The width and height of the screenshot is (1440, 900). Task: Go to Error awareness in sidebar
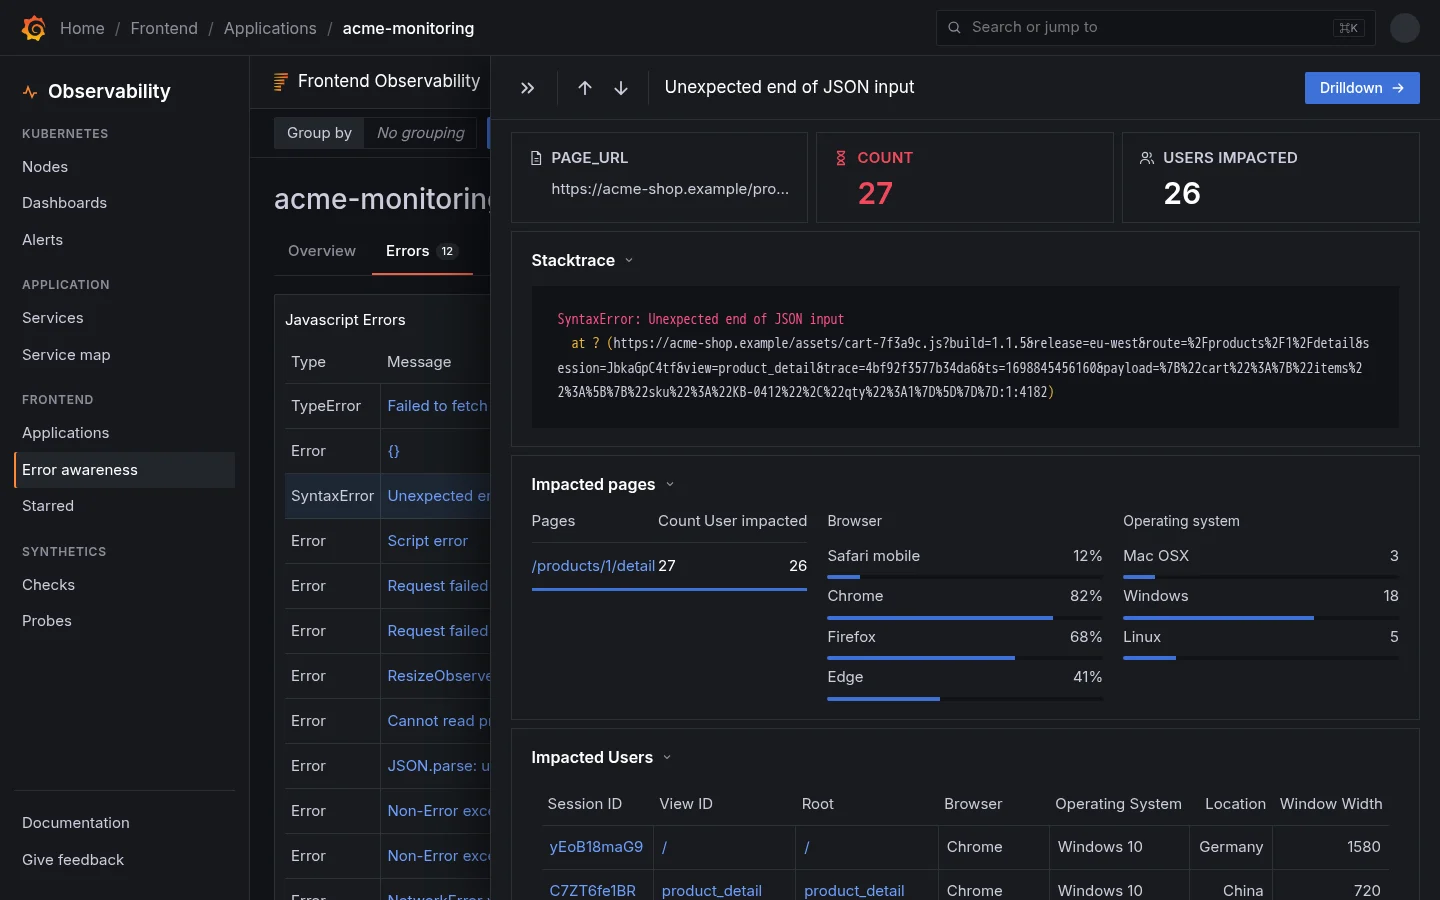coord(125,470)
